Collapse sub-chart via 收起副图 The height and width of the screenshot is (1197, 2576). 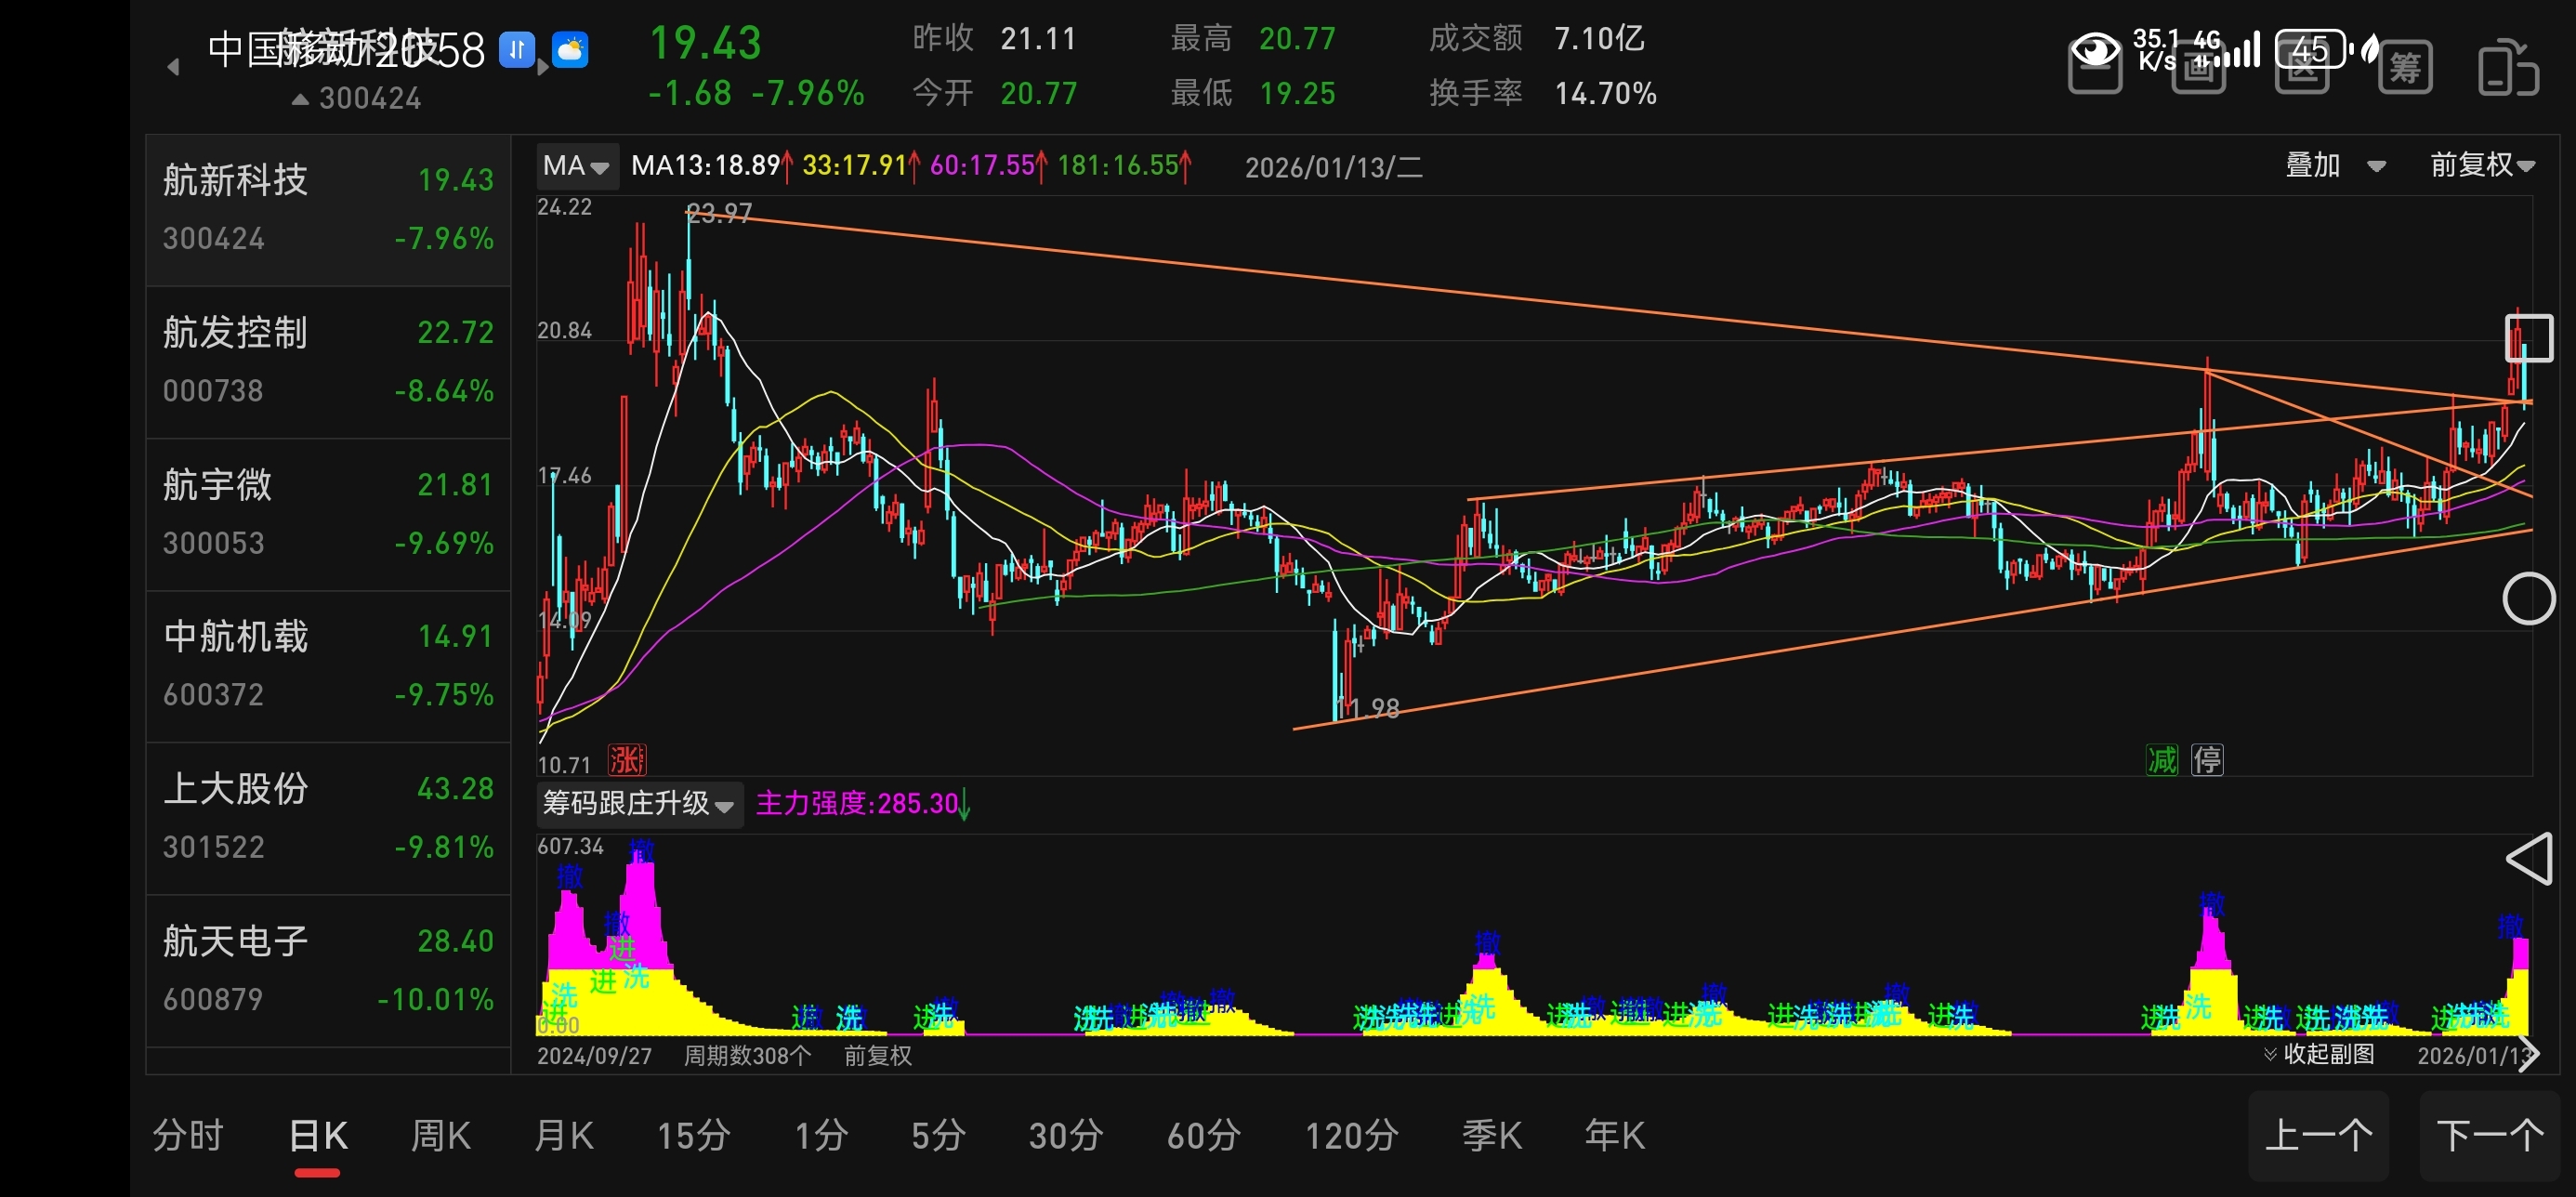[2319, 1054]
